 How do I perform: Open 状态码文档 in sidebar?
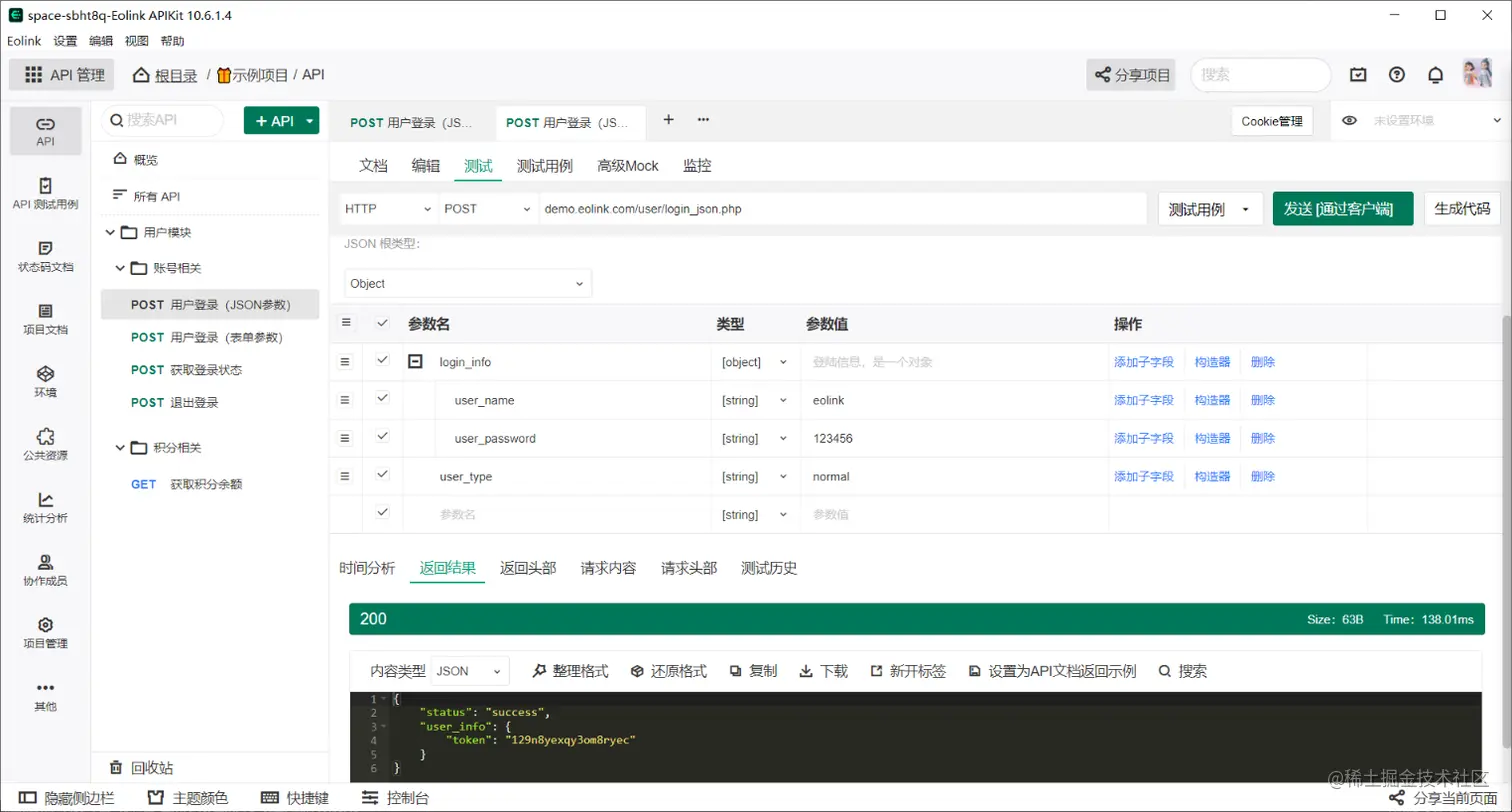pyautogui.click(x=45, y=257)
